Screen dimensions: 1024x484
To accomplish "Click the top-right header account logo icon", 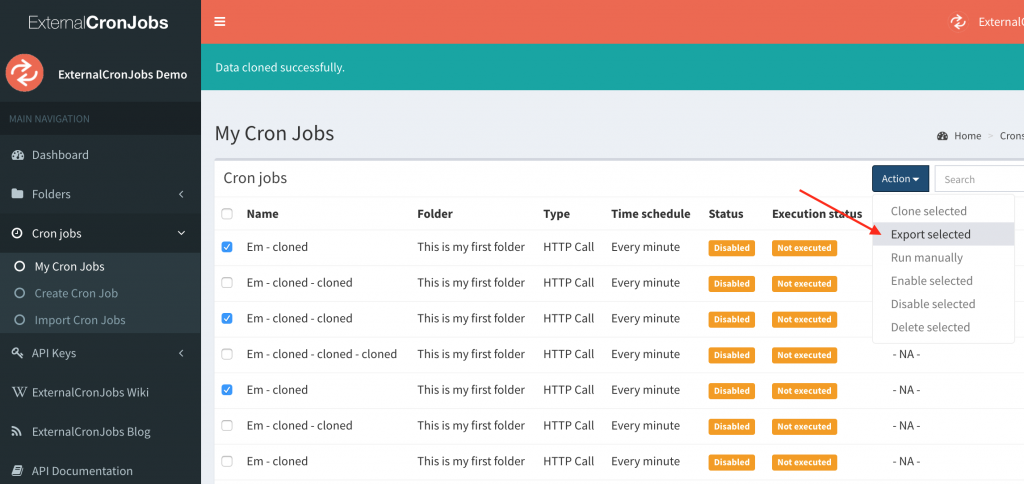I will click(958, 22).
